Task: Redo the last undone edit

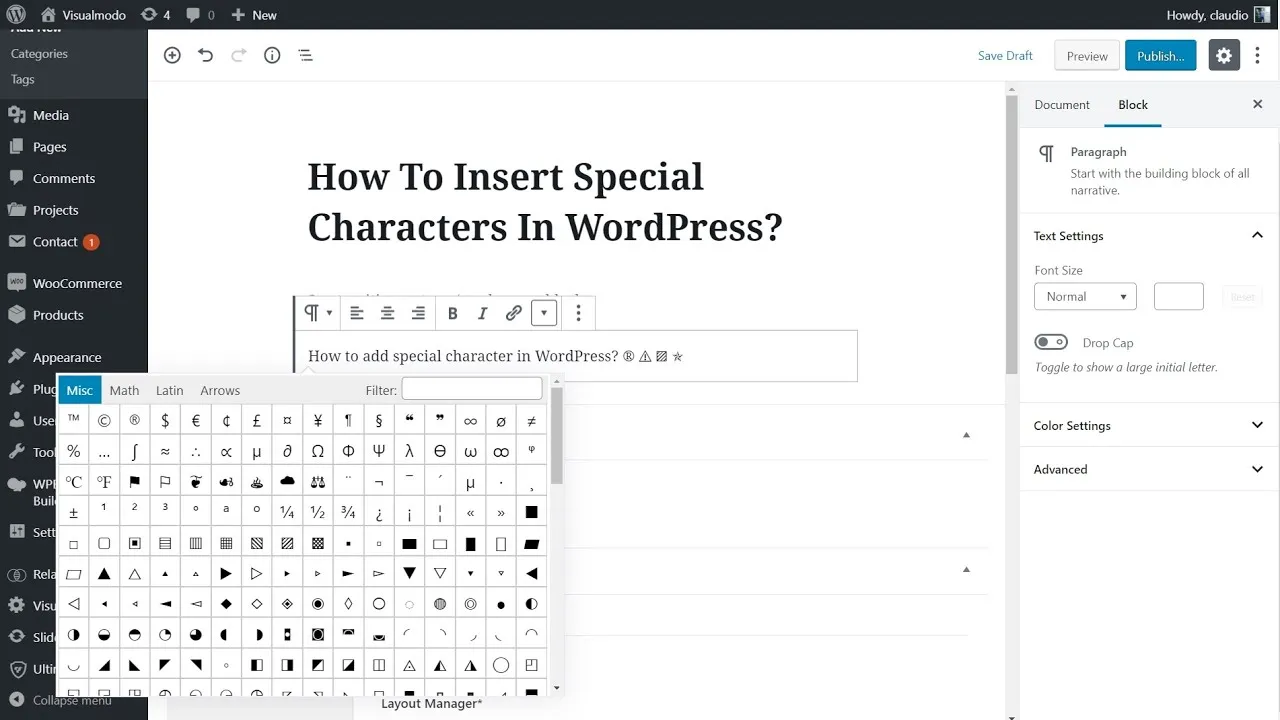Action: coord(238,56)
